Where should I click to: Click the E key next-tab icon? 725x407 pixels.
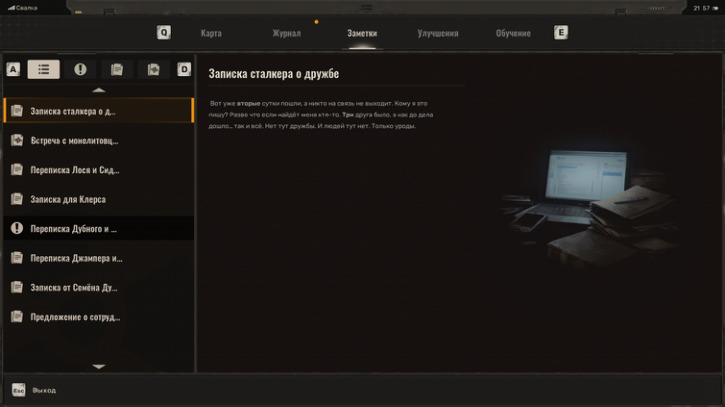coord(561,32)
